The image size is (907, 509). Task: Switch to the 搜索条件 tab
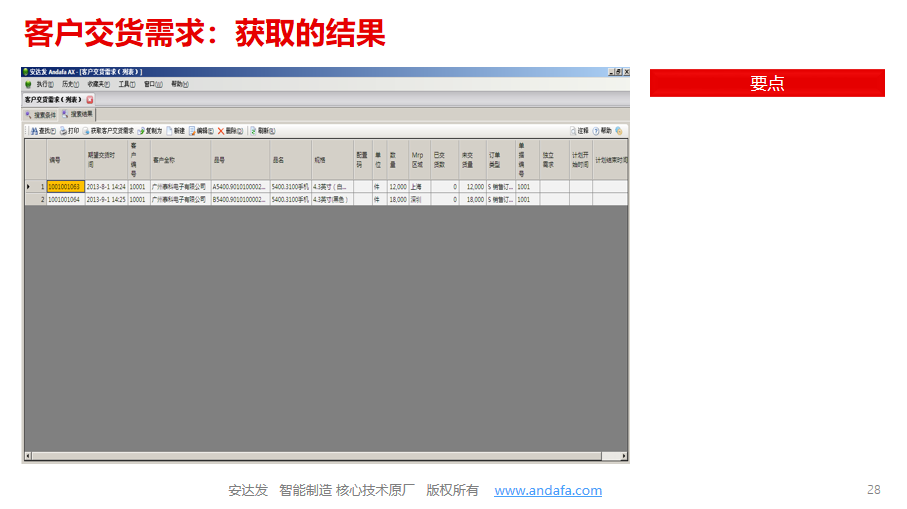41,114
